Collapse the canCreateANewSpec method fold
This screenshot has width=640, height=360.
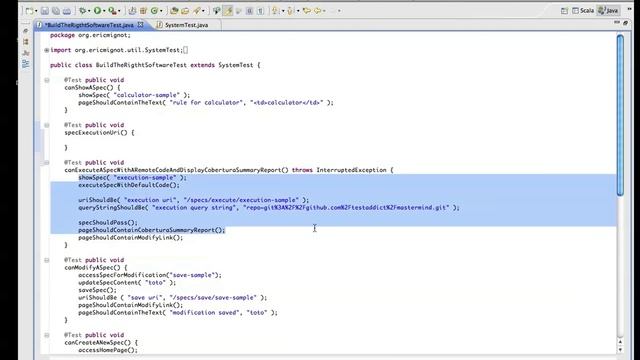pyautogui.click(x=47, y=335)
